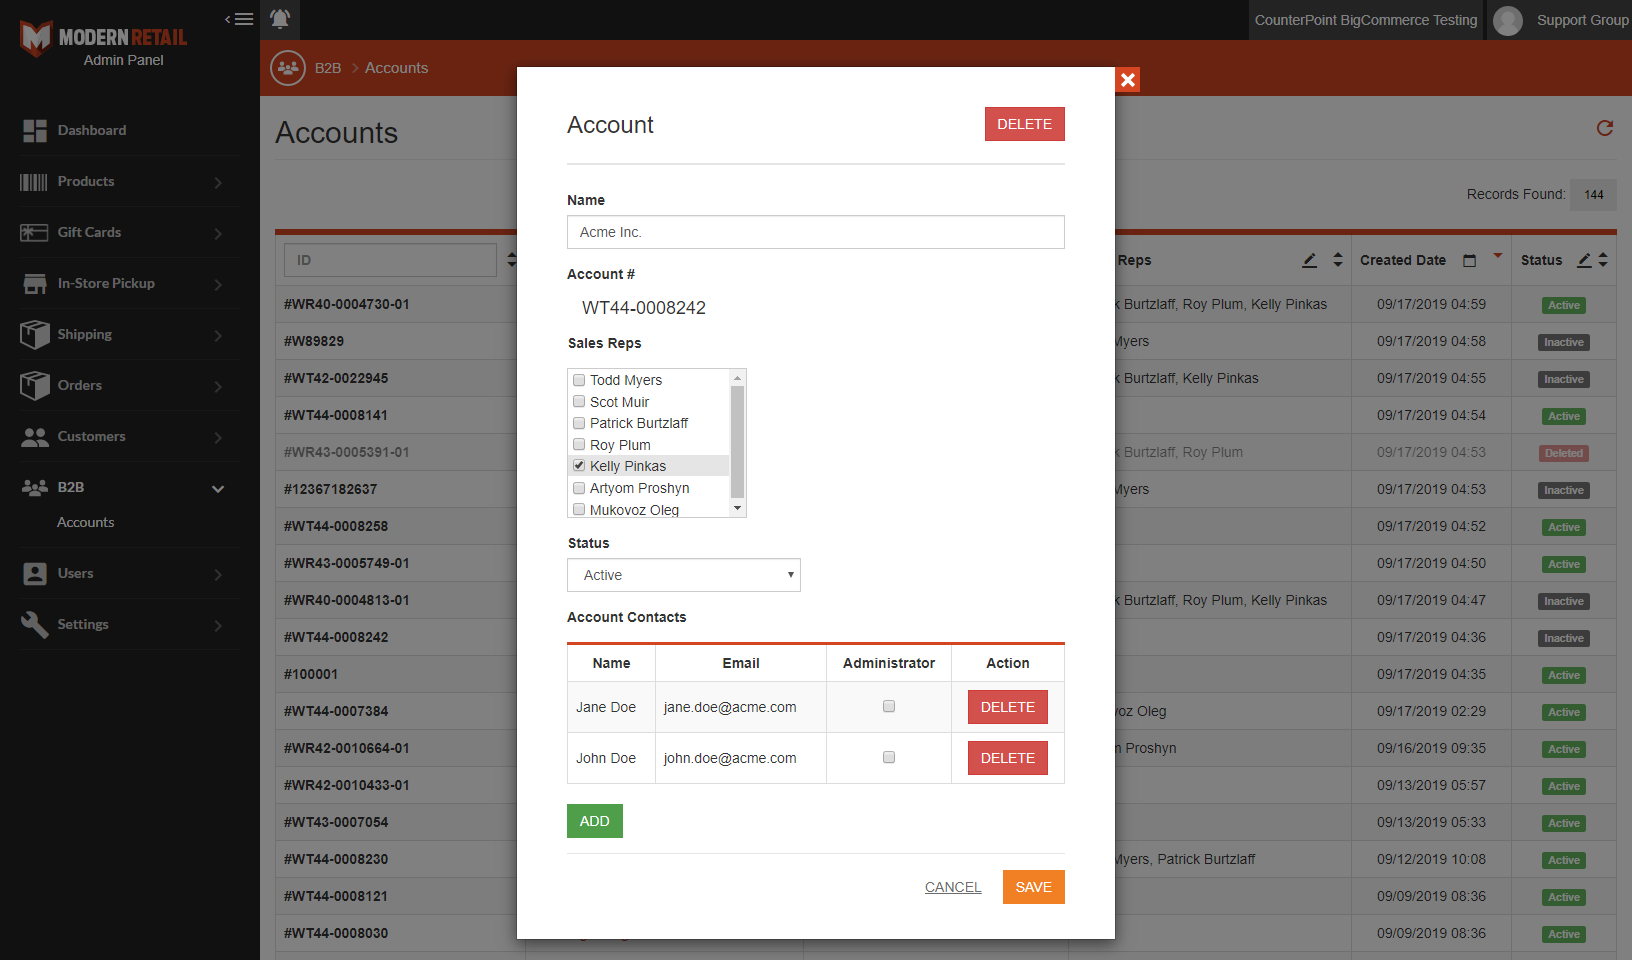The height and width of the screenshot is (960, 1632).
Task: Save the account changes
Action: [1034, 887]
